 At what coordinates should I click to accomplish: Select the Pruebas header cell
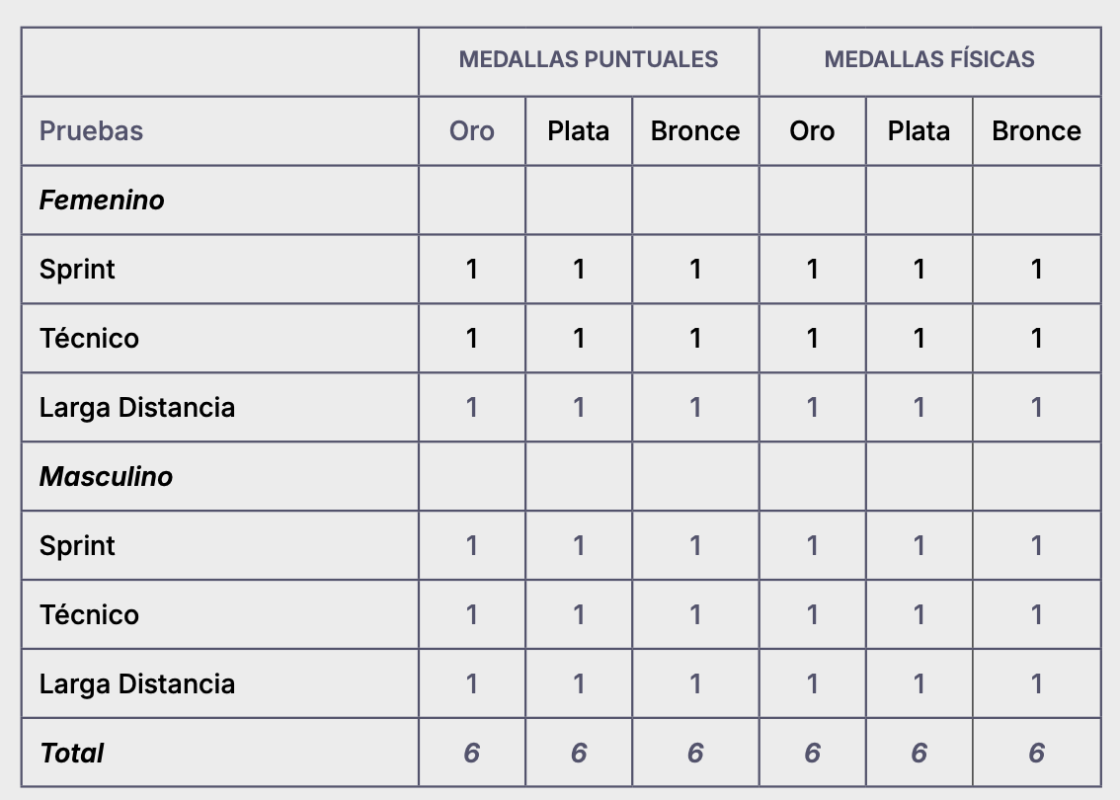coord(91,131)
